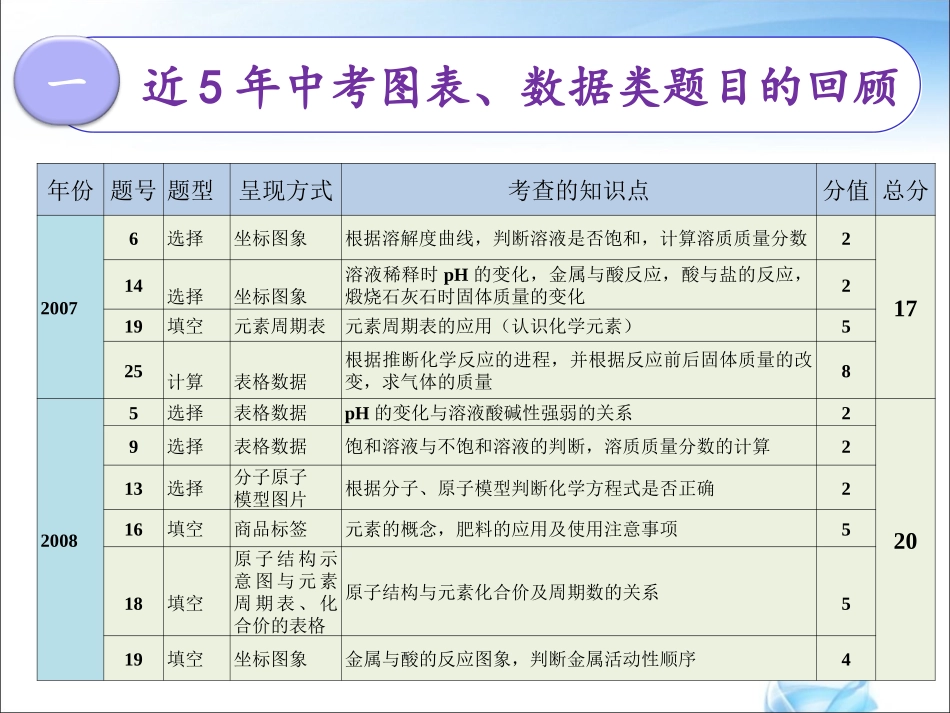Click the '呈现方式' column header

pos(285,190)
